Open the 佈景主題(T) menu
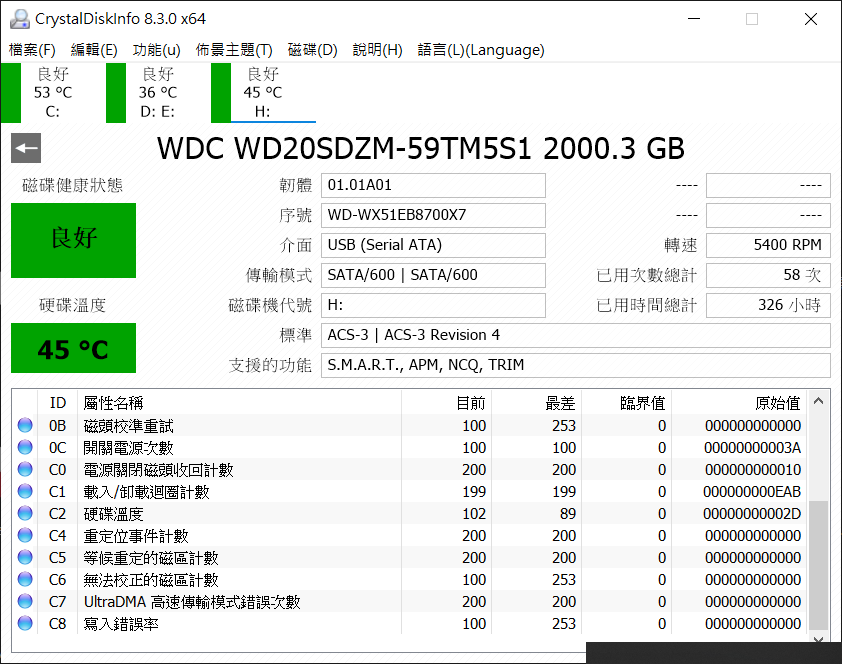This screenshot has width=842, height=664. pos(234,50)
